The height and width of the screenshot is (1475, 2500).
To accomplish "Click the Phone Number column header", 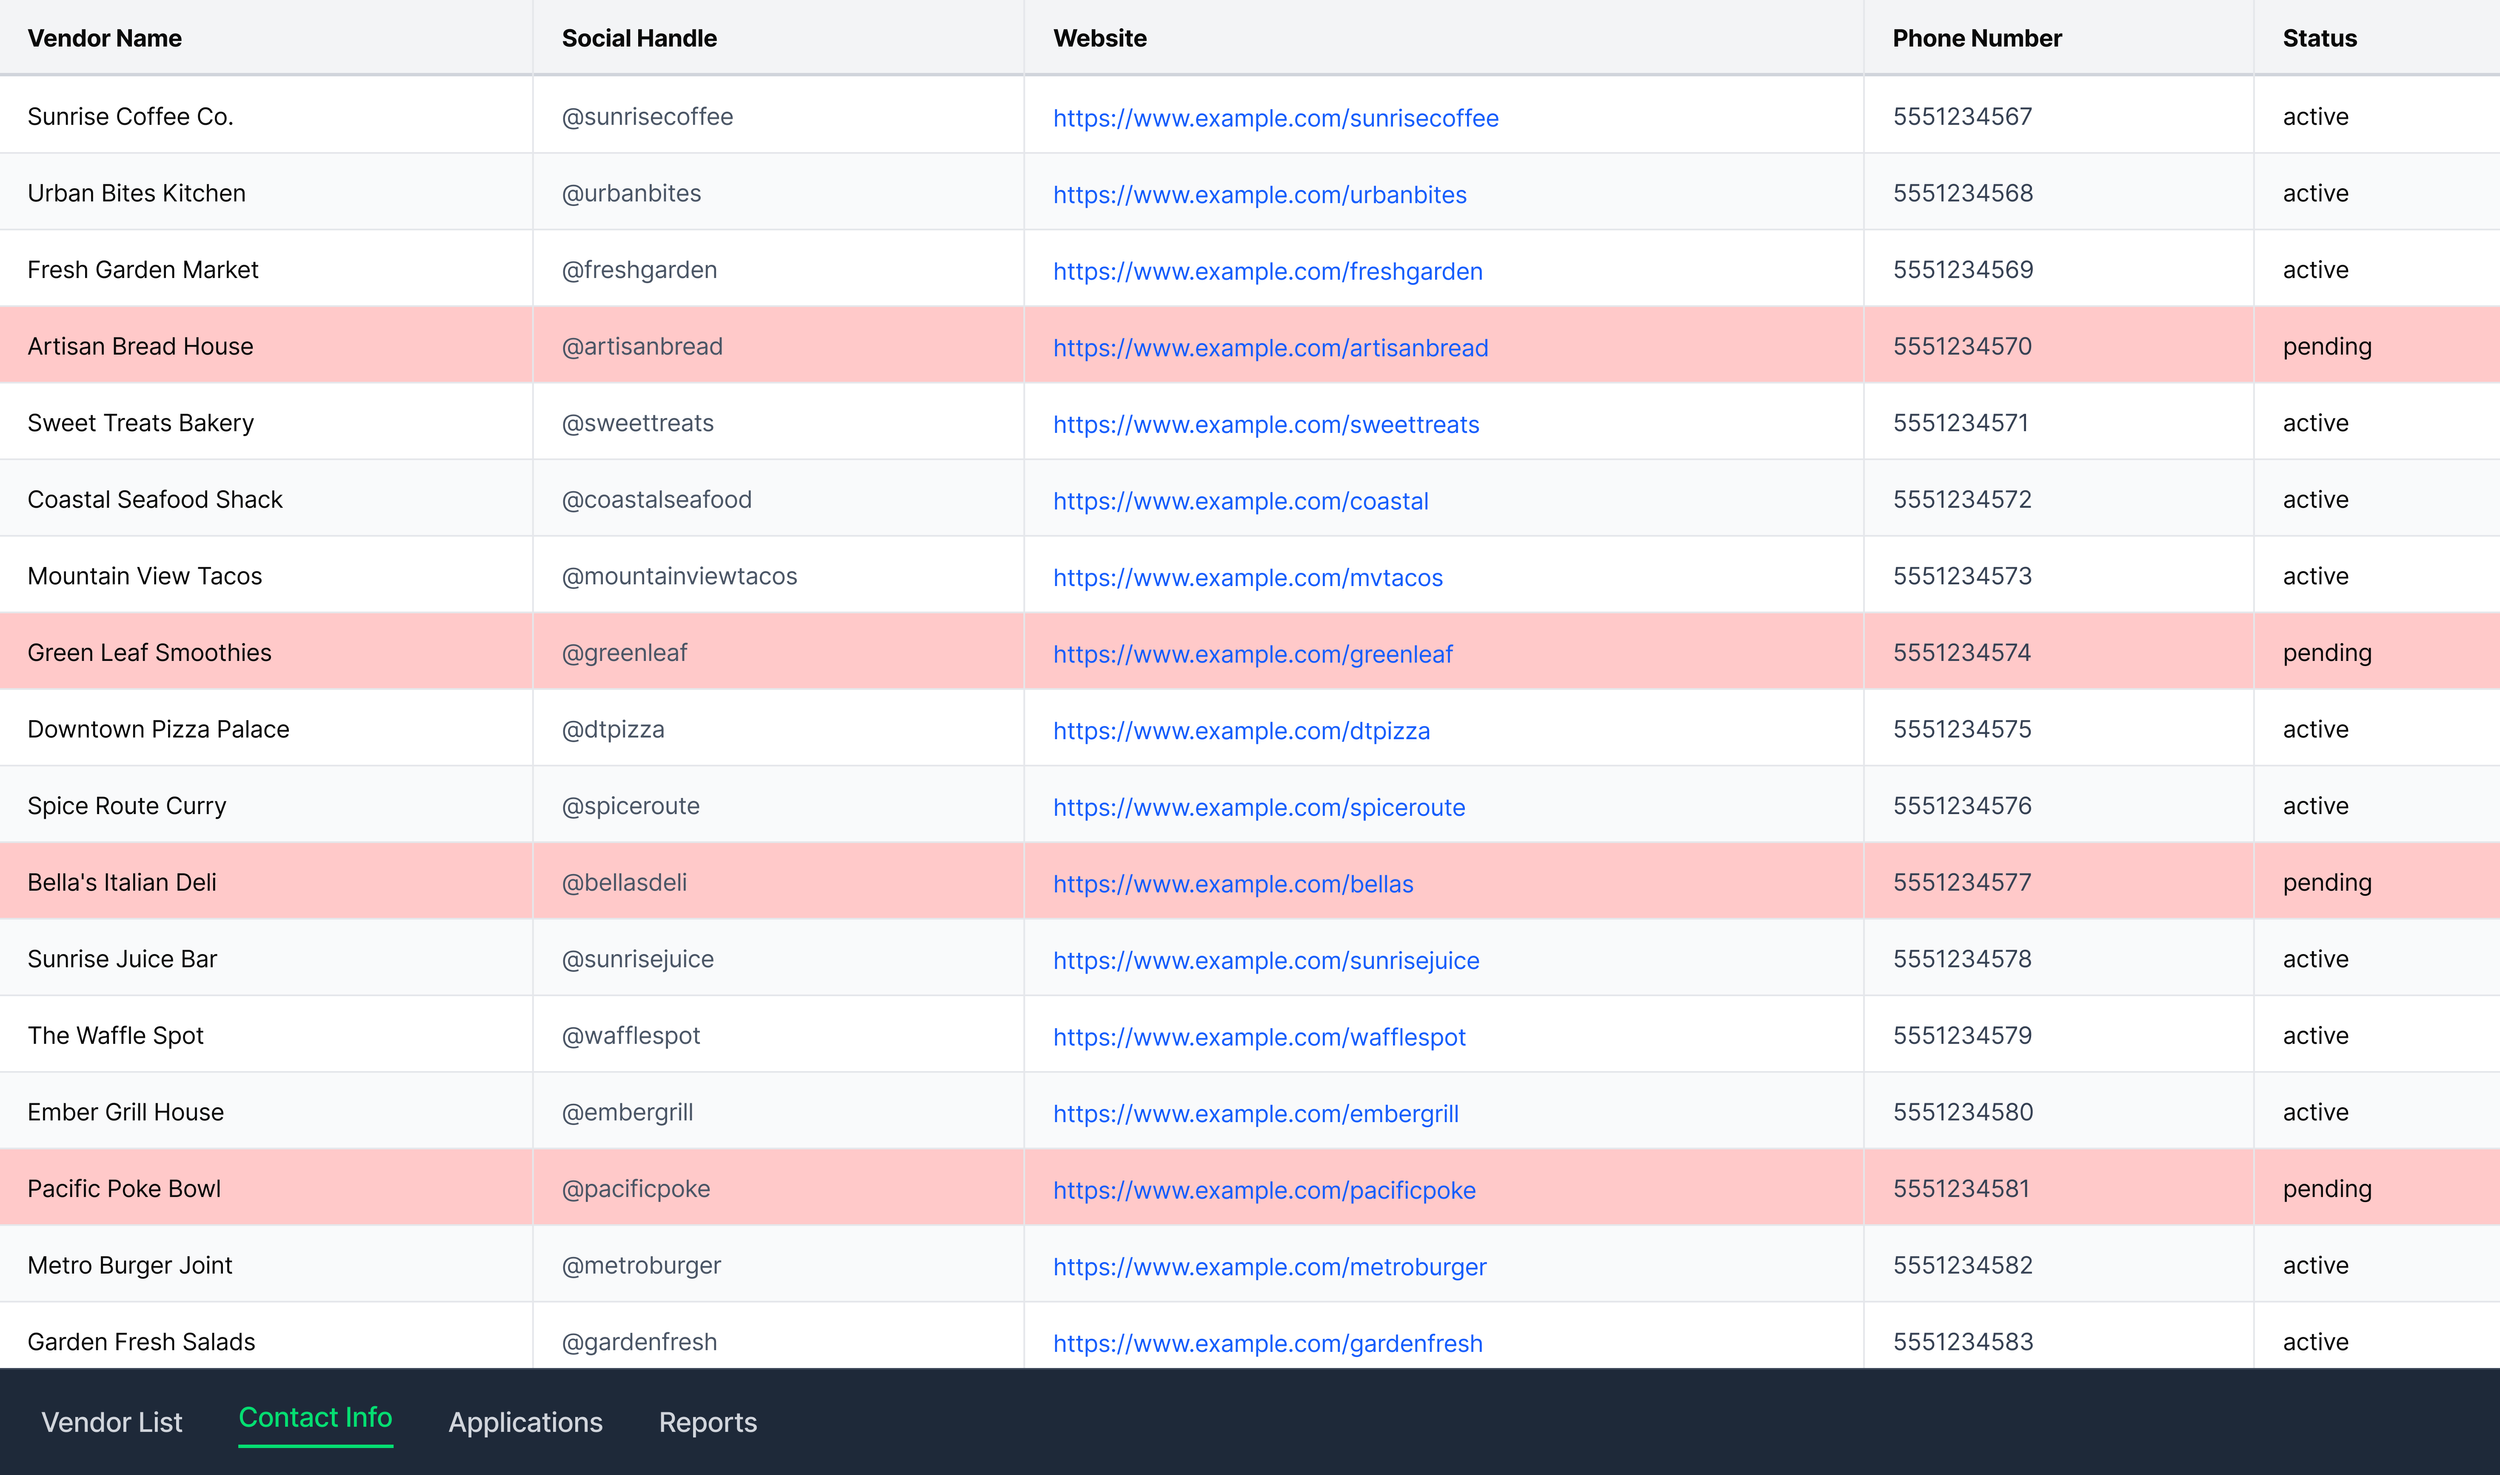I will pos(1976,38).
